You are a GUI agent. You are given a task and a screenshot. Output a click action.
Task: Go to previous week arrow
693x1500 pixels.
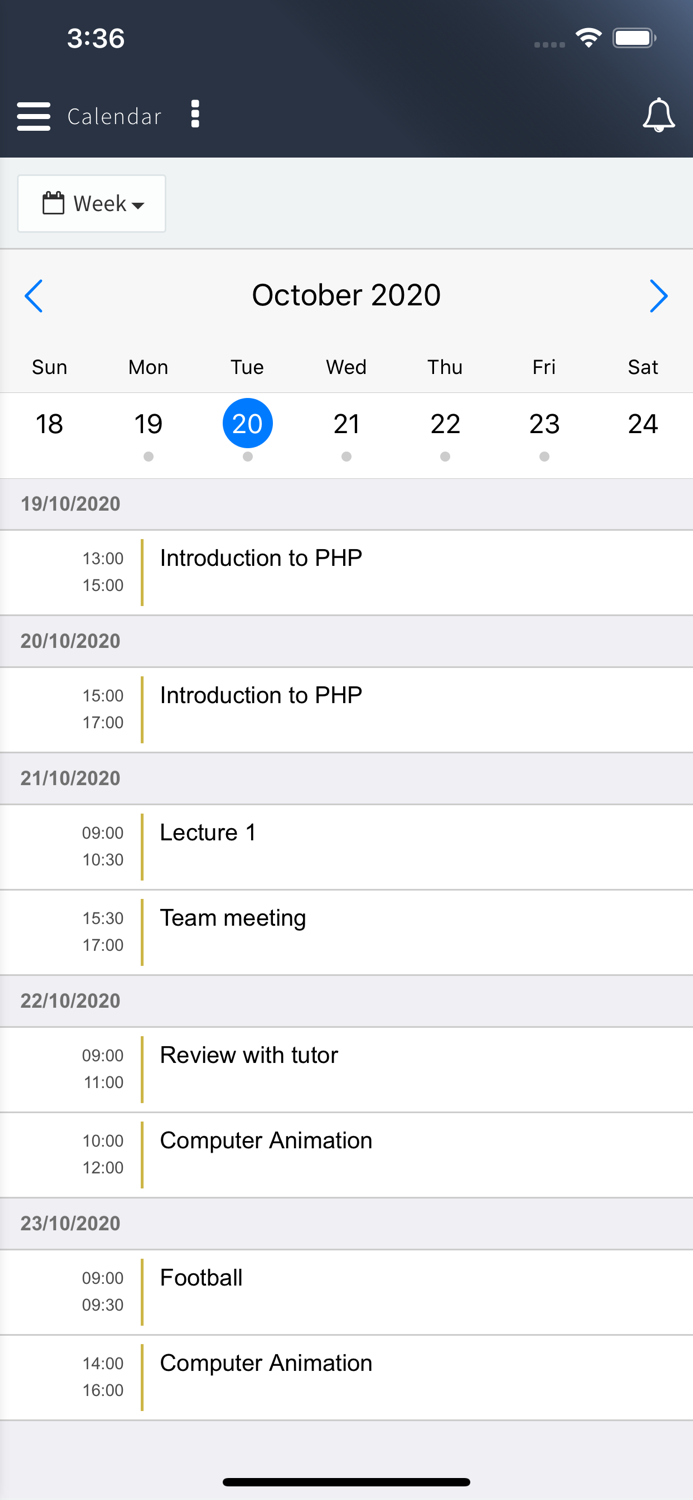click(x=34, y=296)
